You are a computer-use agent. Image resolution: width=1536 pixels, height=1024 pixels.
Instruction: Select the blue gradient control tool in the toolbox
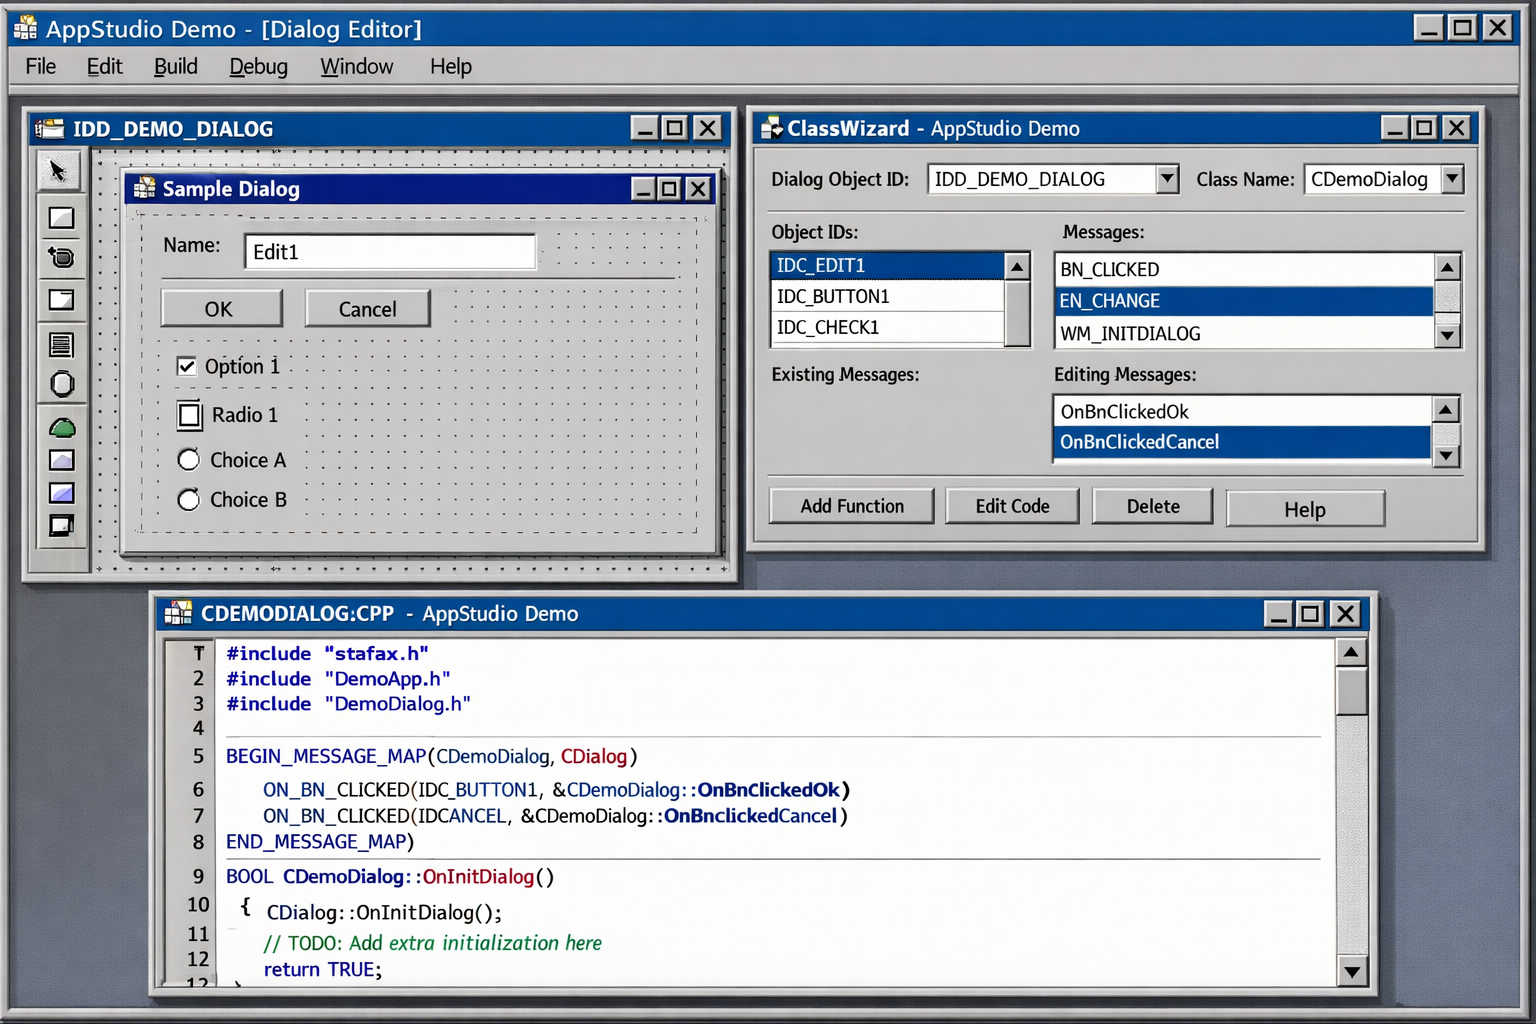click(x=61, y=493)
